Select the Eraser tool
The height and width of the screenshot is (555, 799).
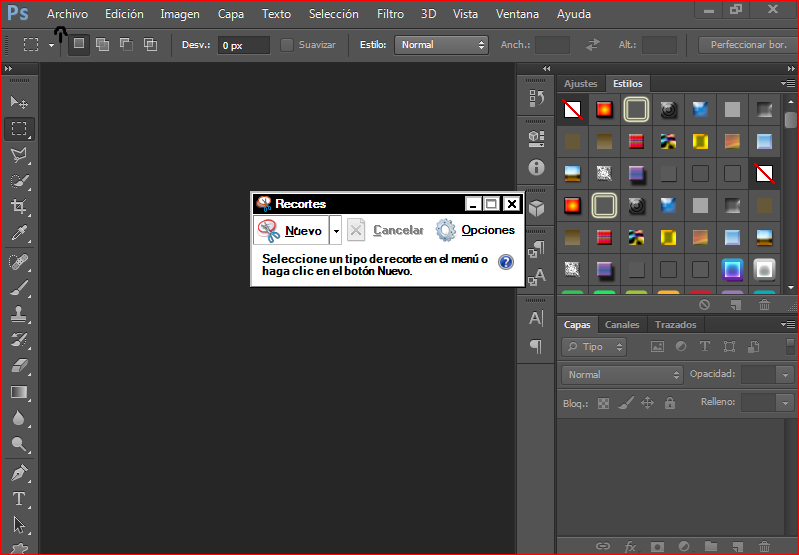point(19,365)
